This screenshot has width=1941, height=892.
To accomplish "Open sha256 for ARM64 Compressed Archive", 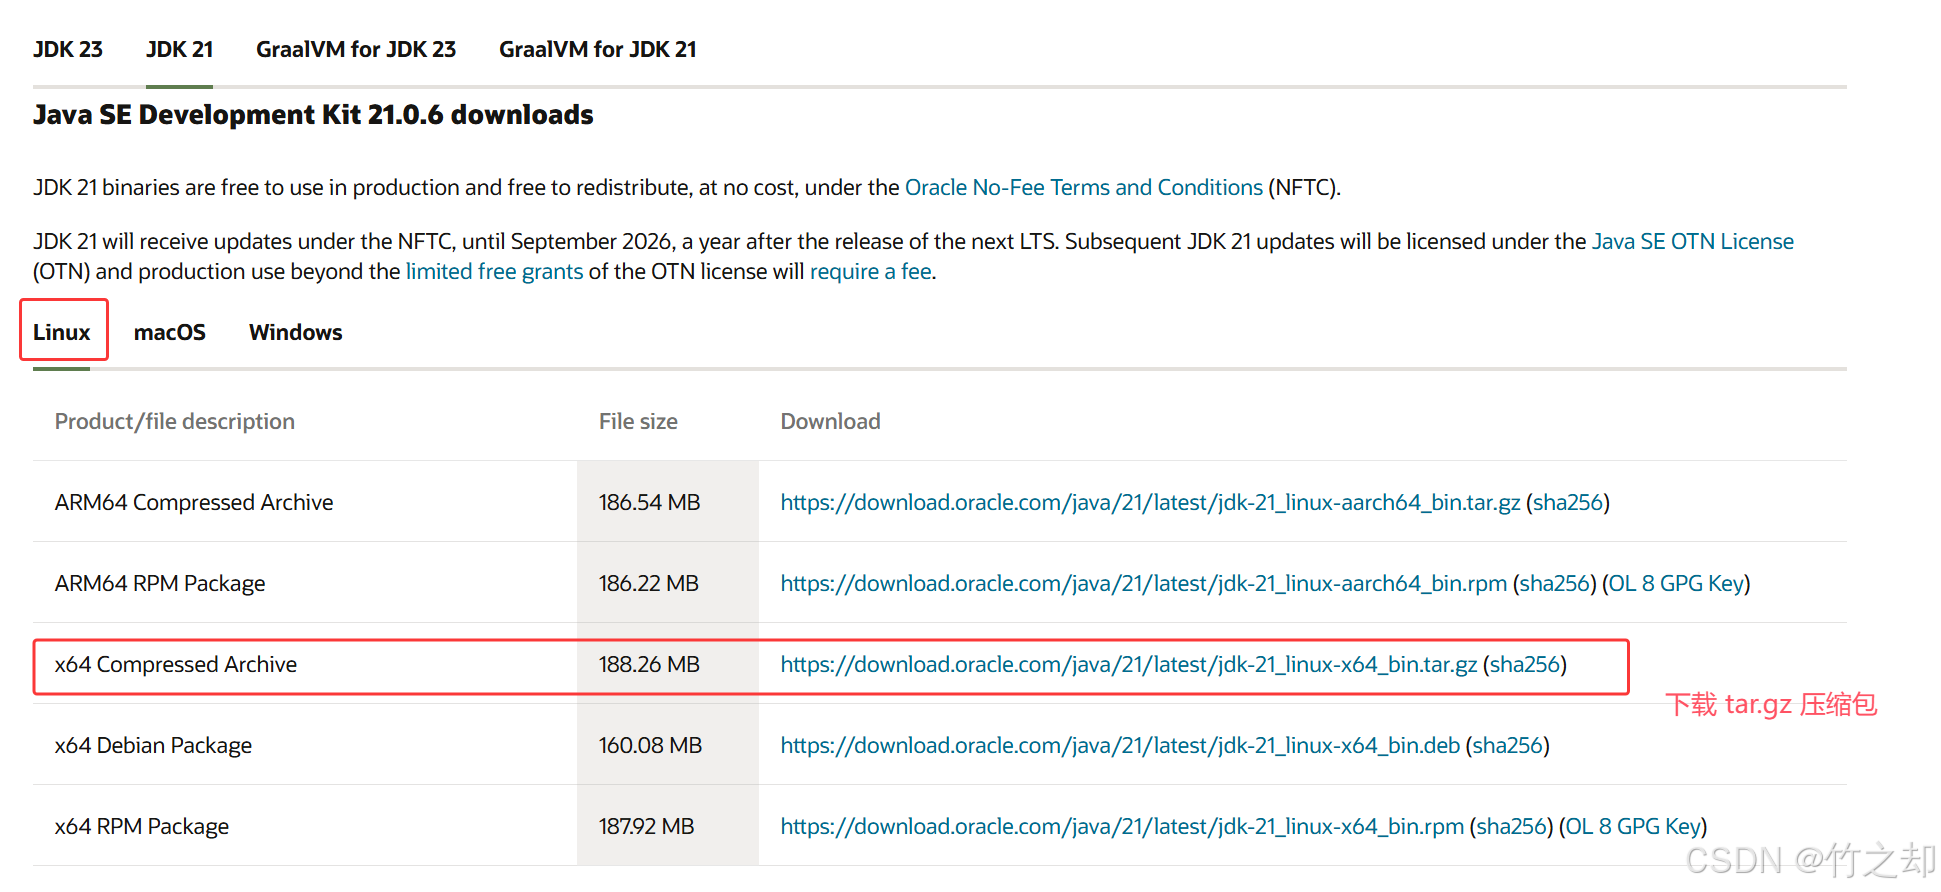I will coord(1568,502).
